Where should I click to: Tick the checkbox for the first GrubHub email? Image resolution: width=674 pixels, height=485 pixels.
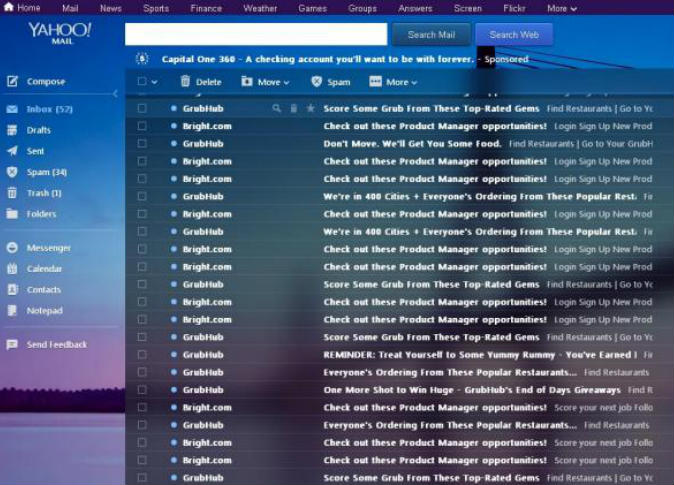click(x=142, y=108)
